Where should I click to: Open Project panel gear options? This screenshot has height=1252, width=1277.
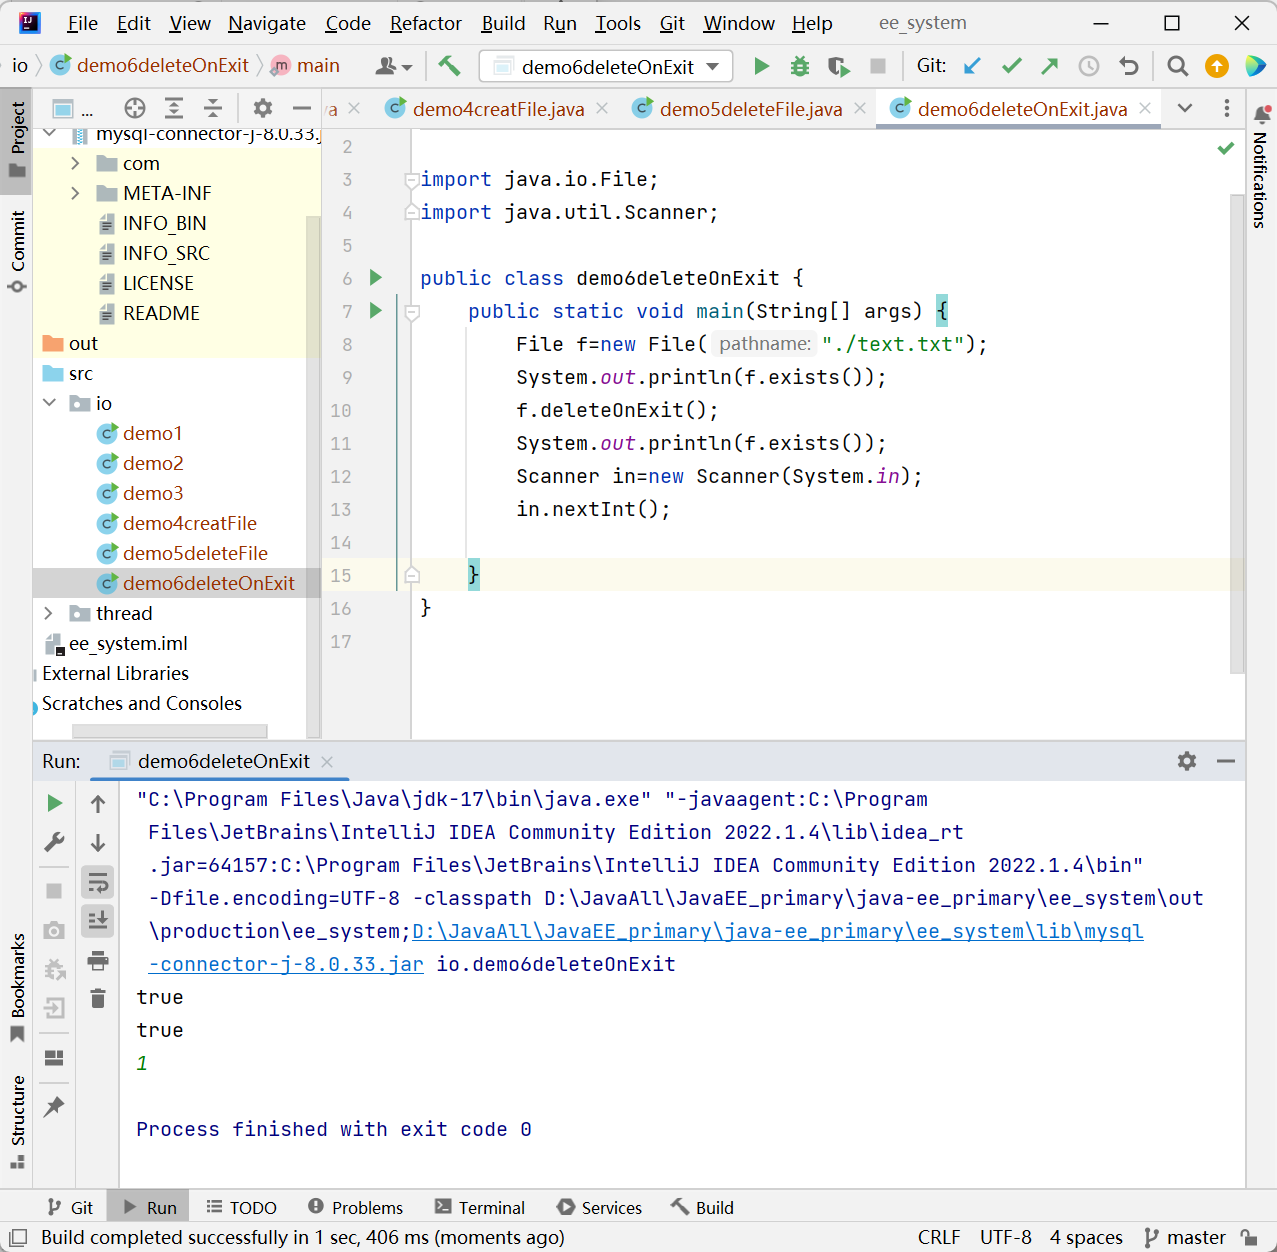point(263,108)
